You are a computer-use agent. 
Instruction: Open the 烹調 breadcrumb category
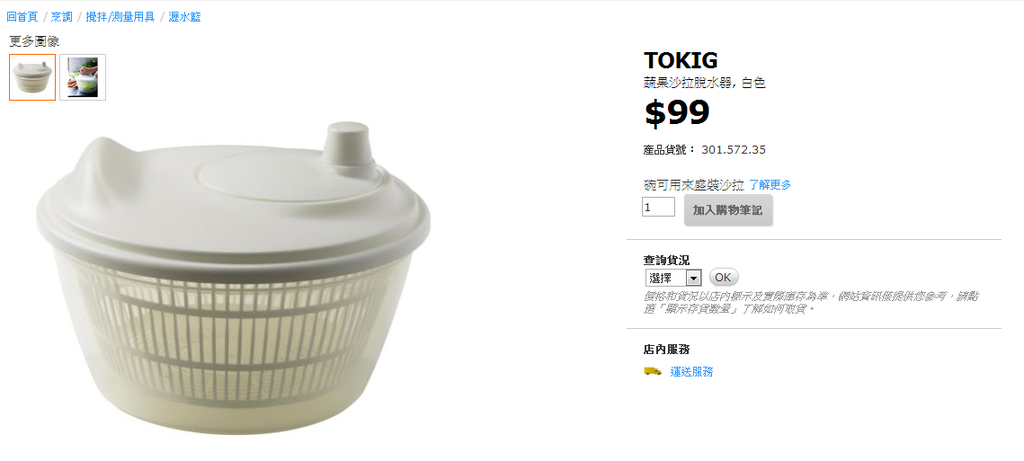point(62,17)
